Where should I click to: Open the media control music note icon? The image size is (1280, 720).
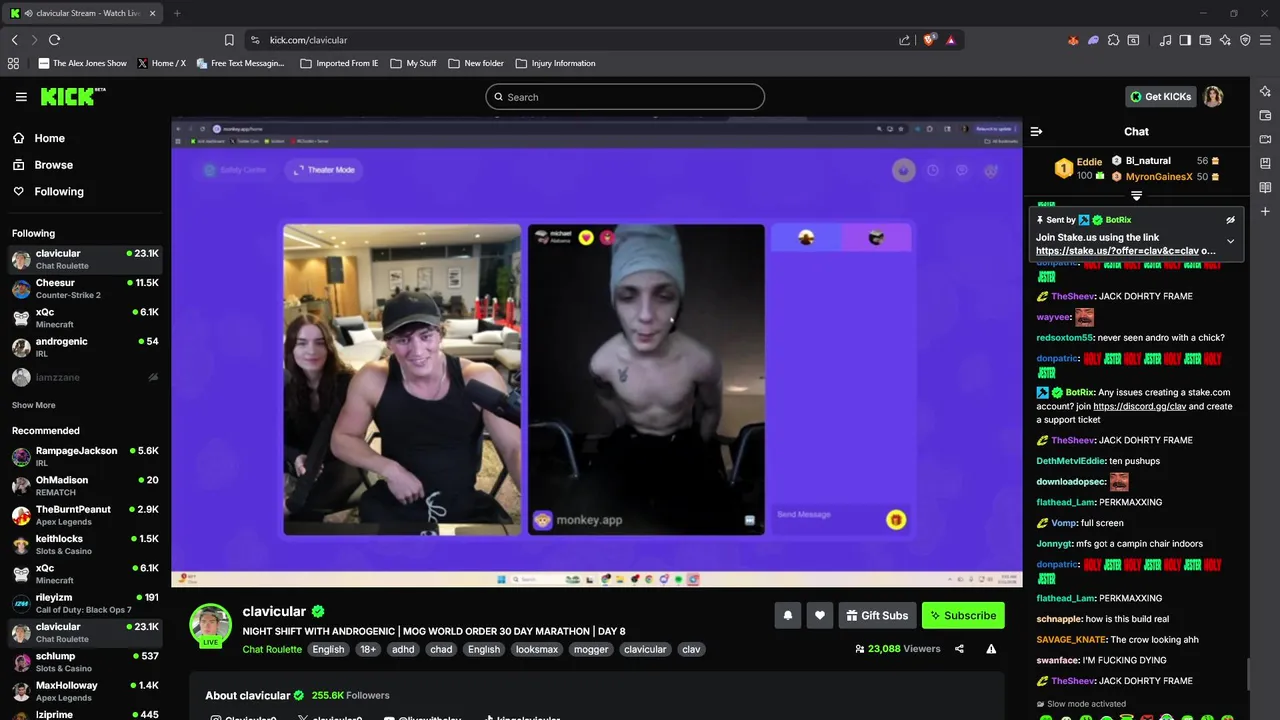pyautogui.click(x=1165, y=40)
